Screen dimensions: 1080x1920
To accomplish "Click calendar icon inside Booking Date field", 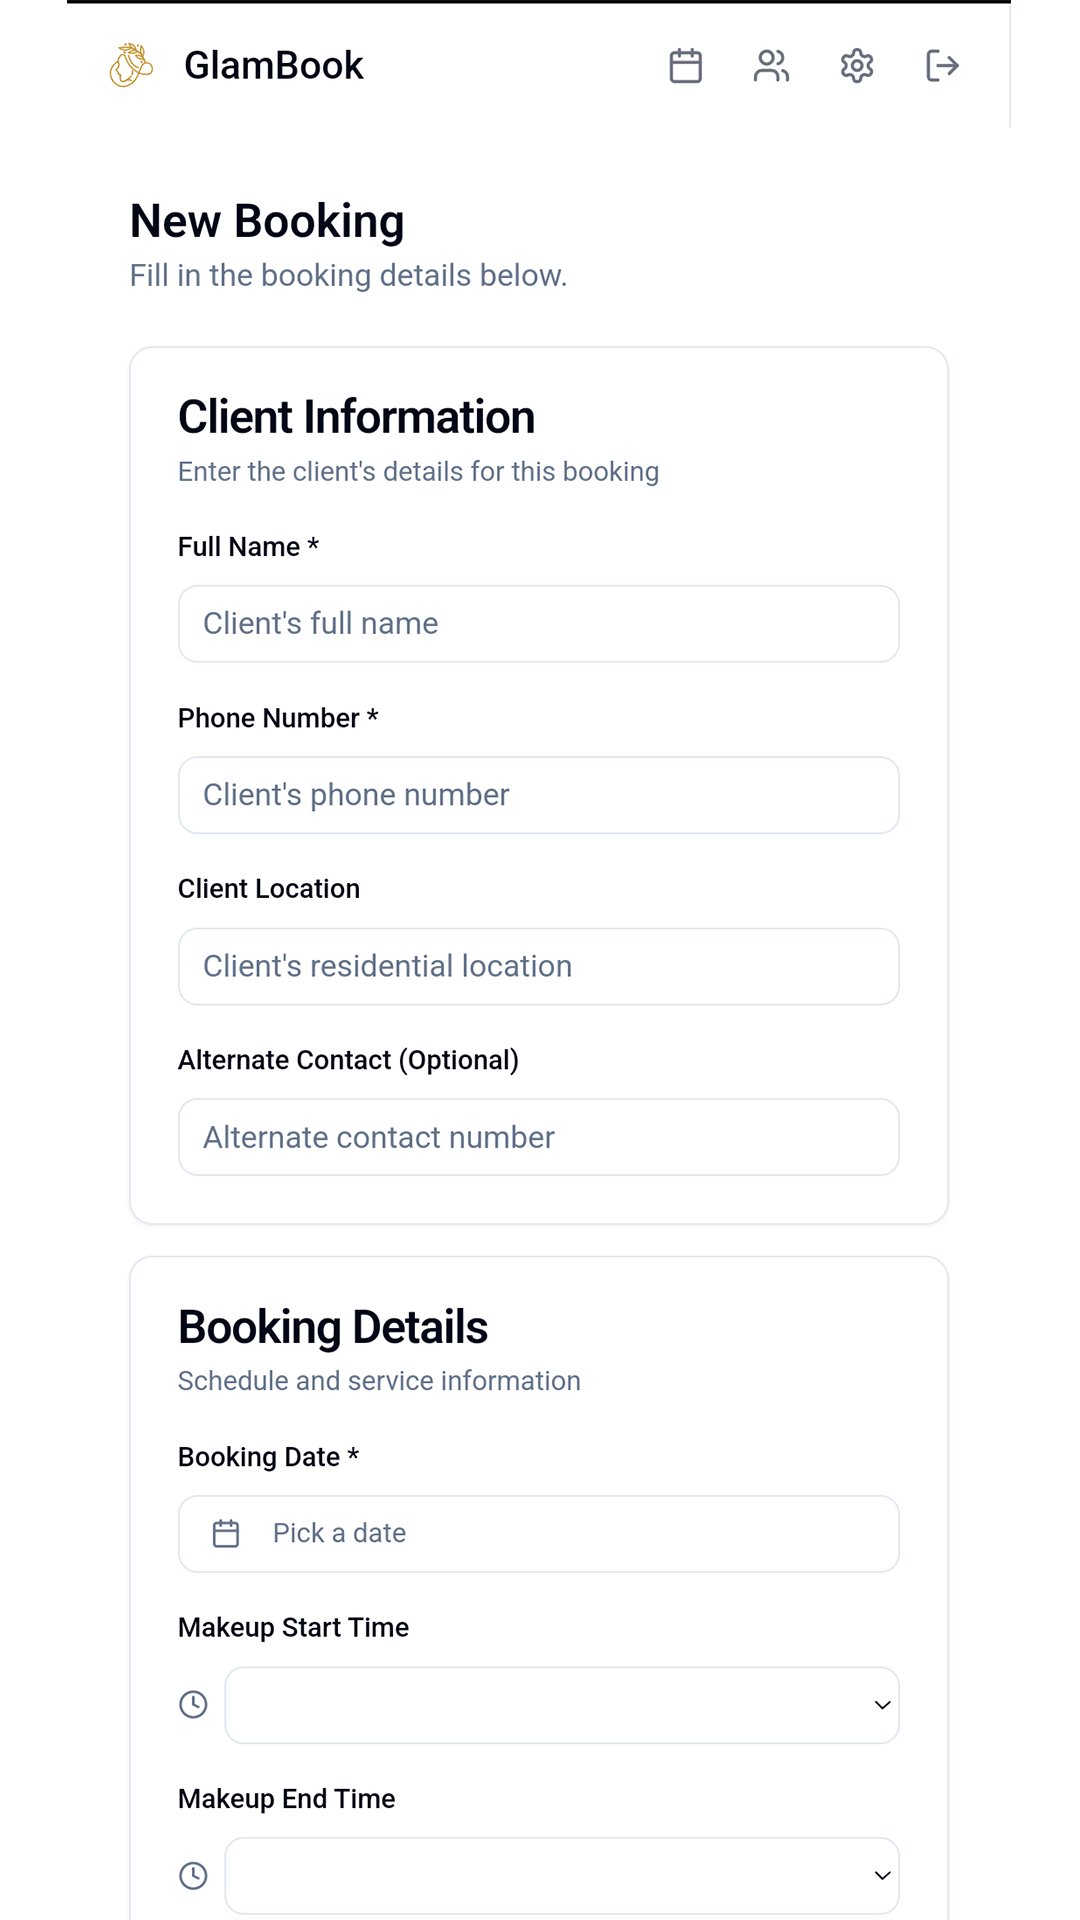I will coord(226,1533).
